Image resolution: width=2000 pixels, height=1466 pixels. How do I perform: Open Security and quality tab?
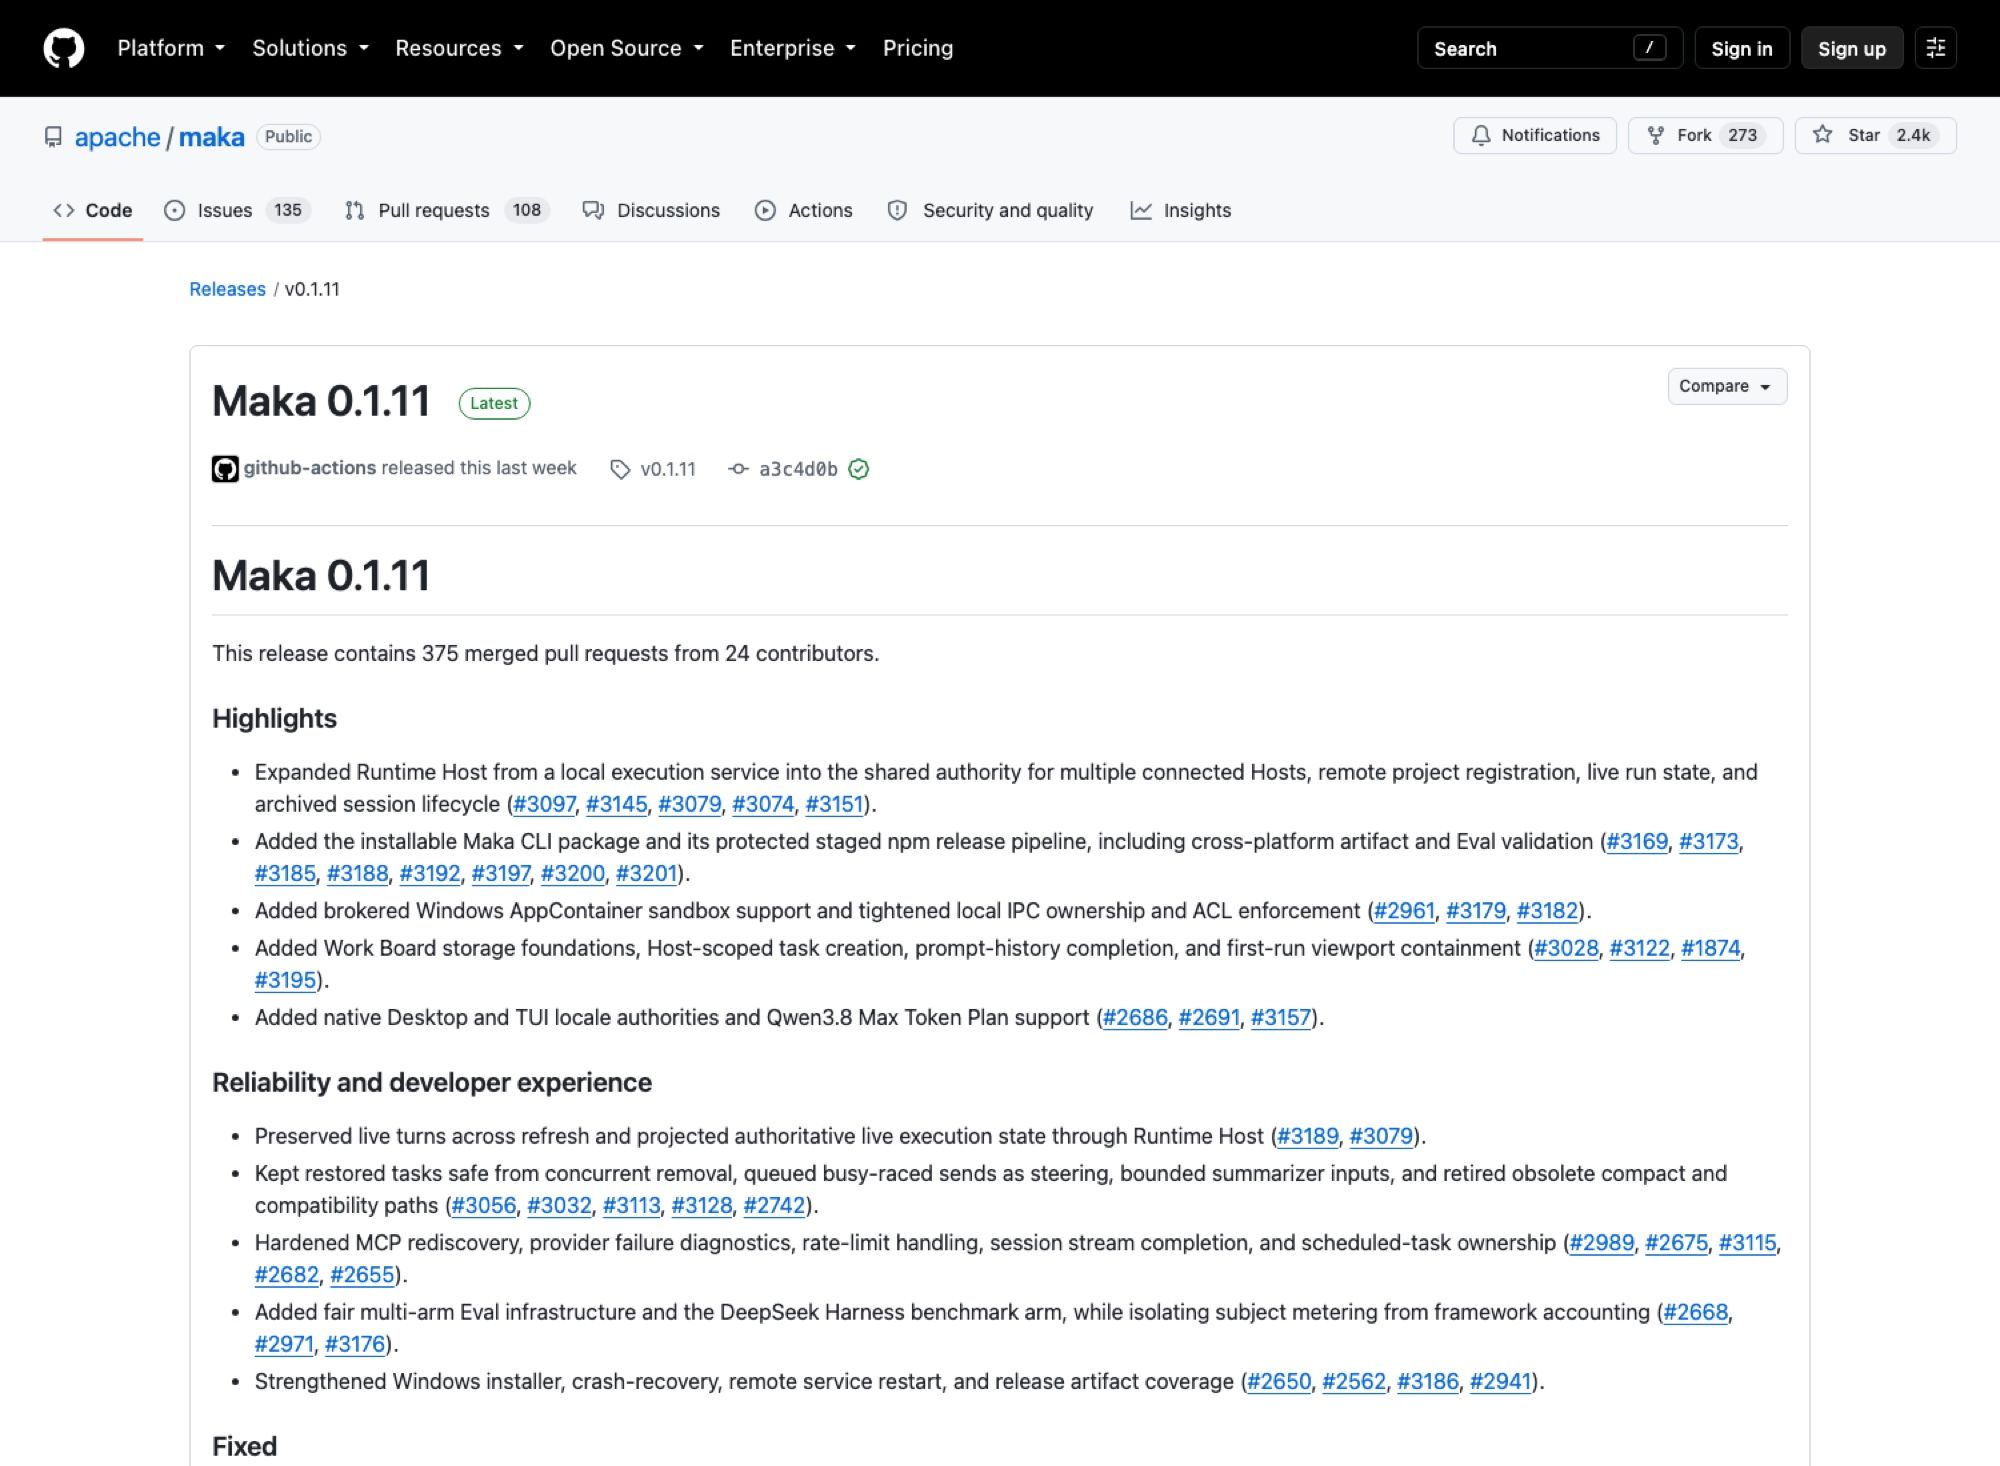pyautogui.click(x=991, y=210)
